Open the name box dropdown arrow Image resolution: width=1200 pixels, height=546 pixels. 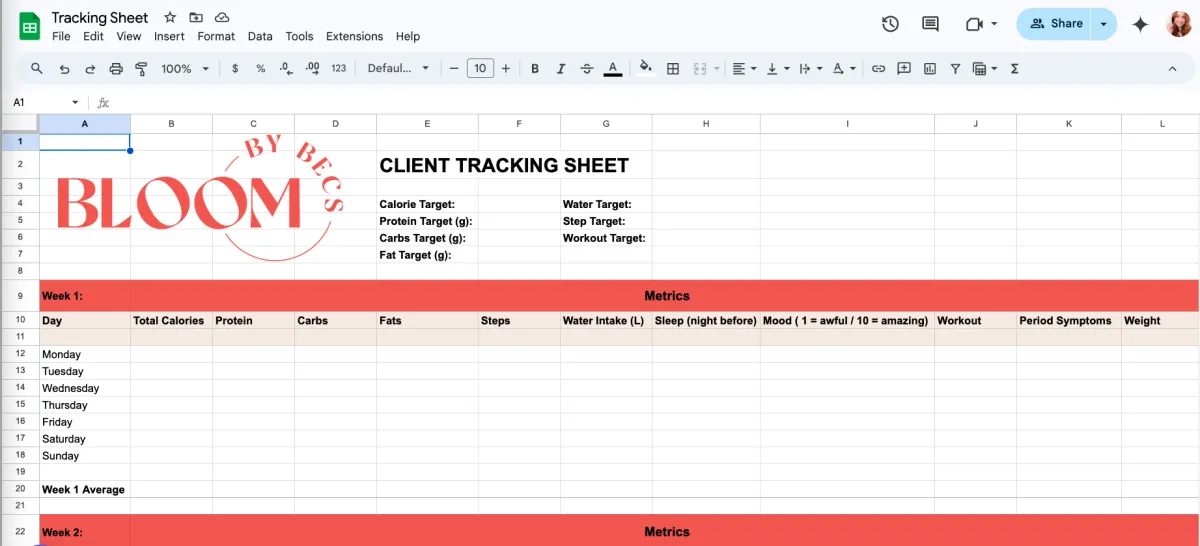75,102
